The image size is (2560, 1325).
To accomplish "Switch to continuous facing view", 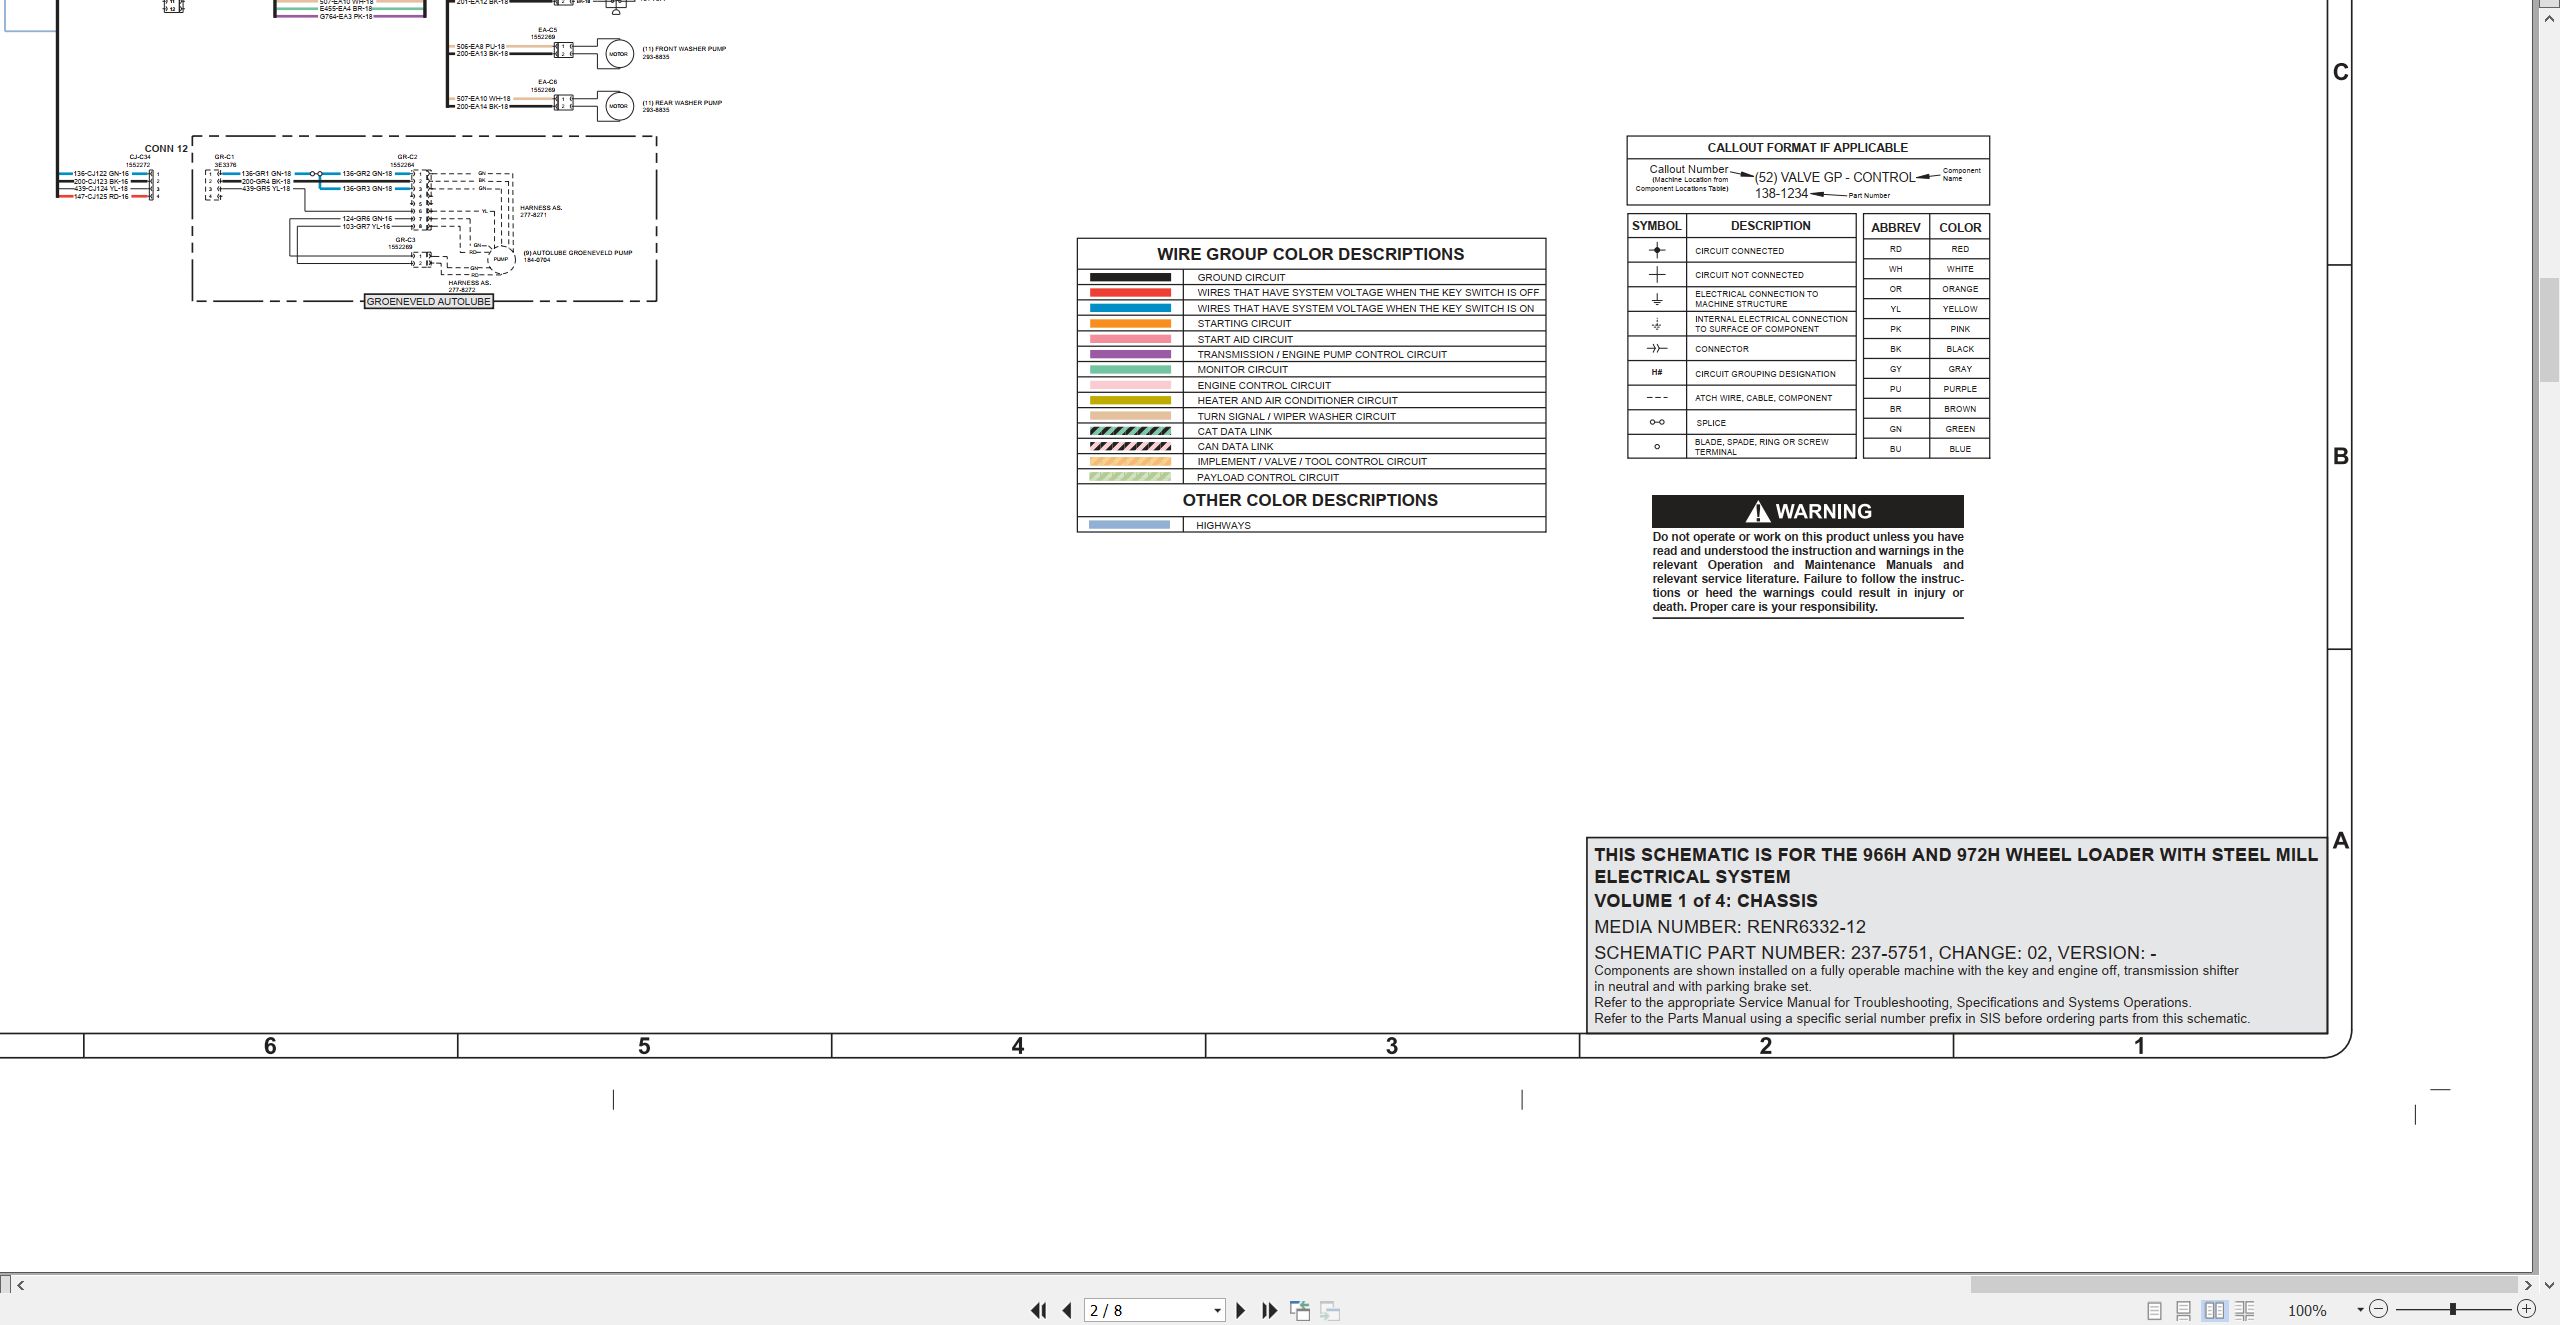I will click(x=2244, y=1310).
